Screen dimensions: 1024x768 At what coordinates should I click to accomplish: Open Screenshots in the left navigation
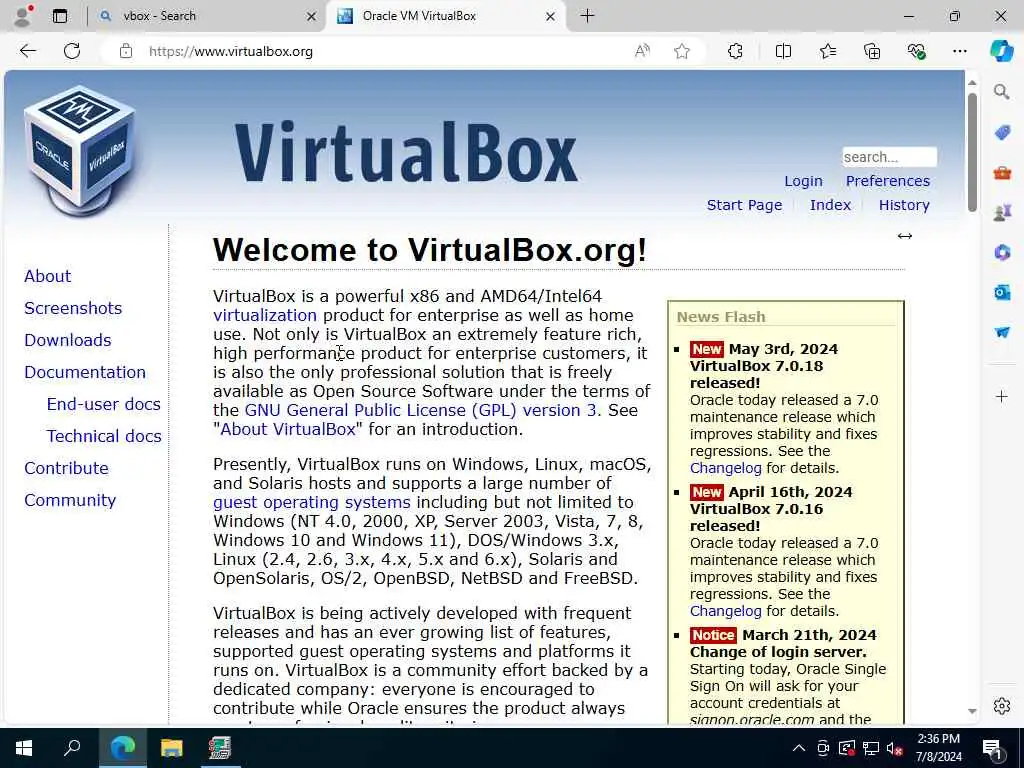(73, 308)
